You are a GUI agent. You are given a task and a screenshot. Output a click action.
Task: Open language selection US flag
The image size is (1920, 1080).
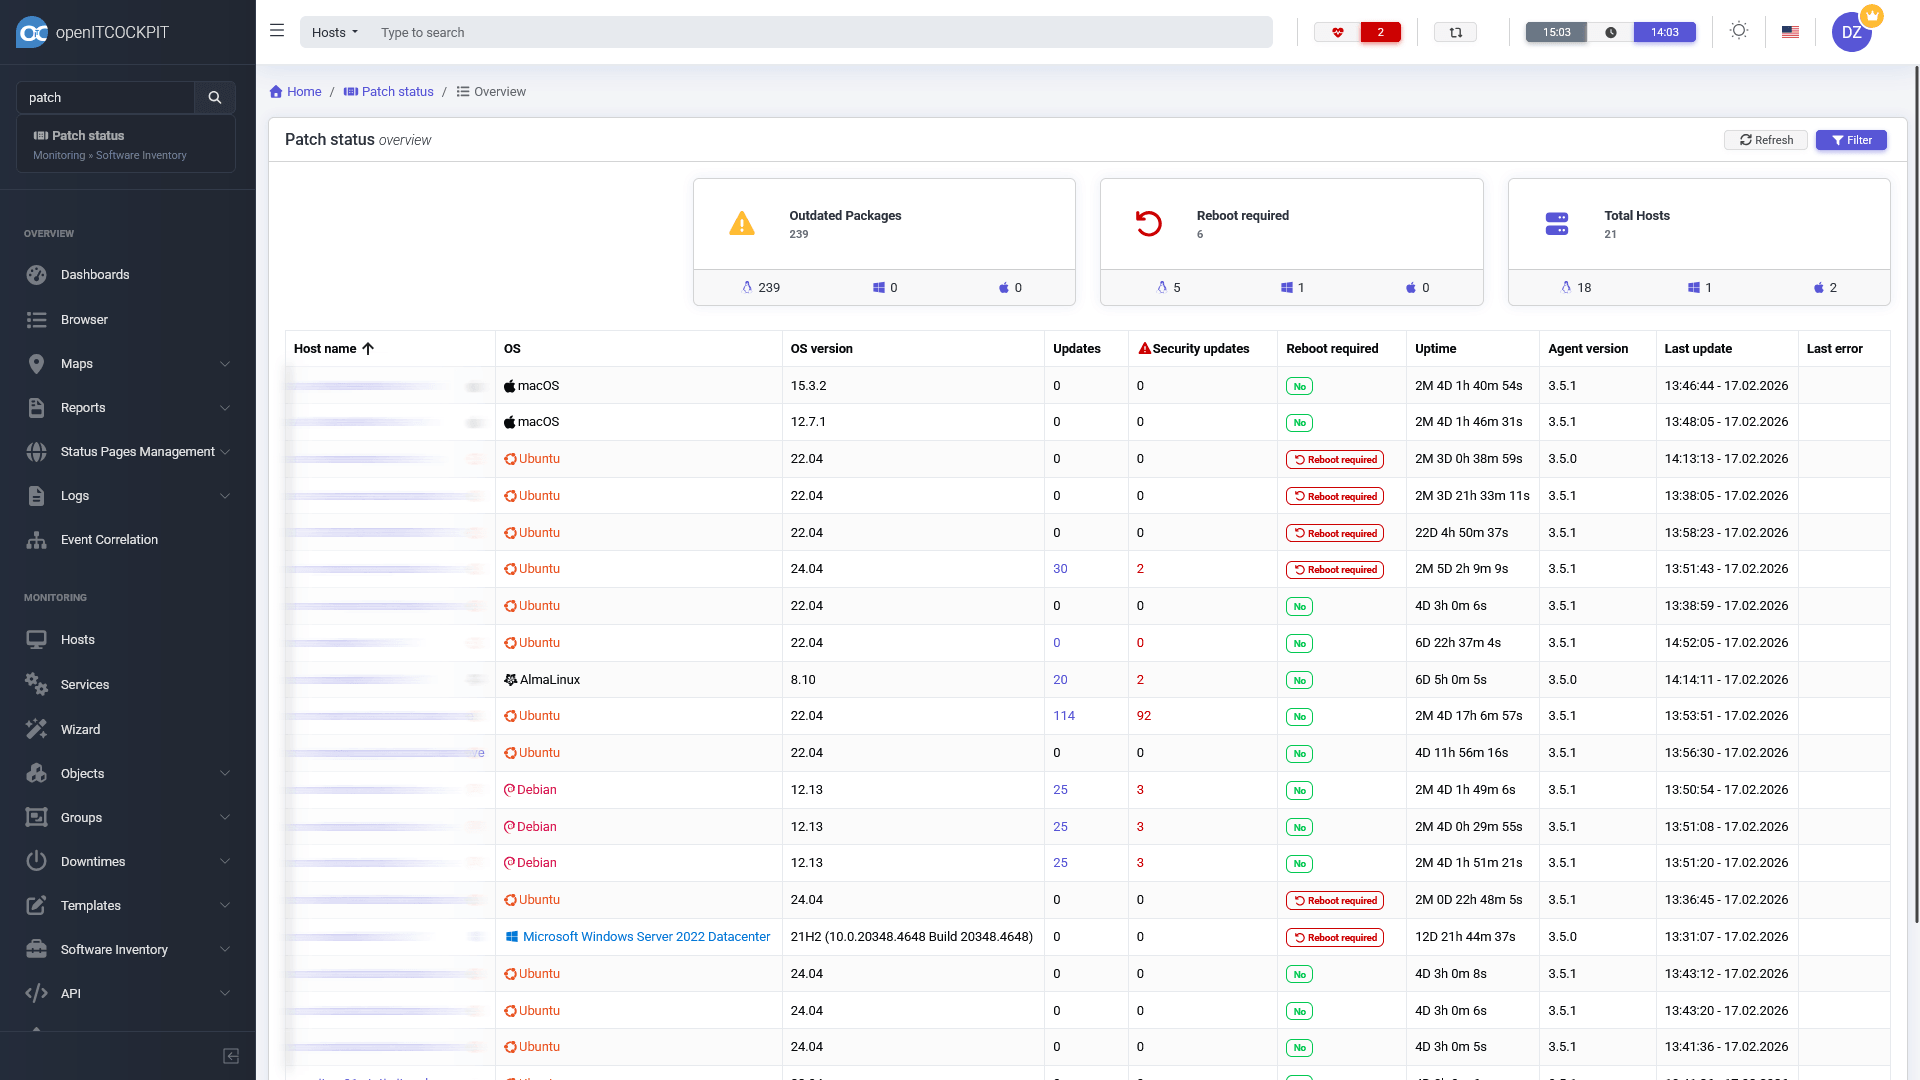[1790, 32]
